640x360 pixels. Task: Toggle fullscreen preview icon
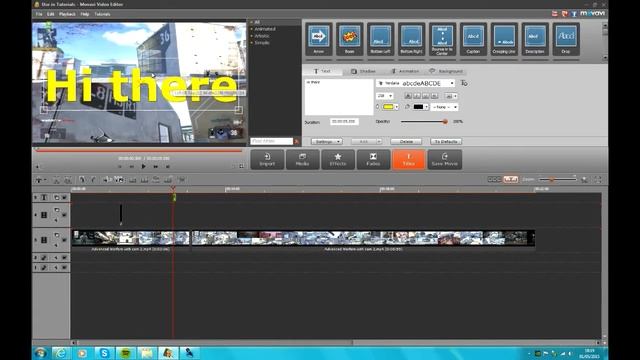point(241,166)
